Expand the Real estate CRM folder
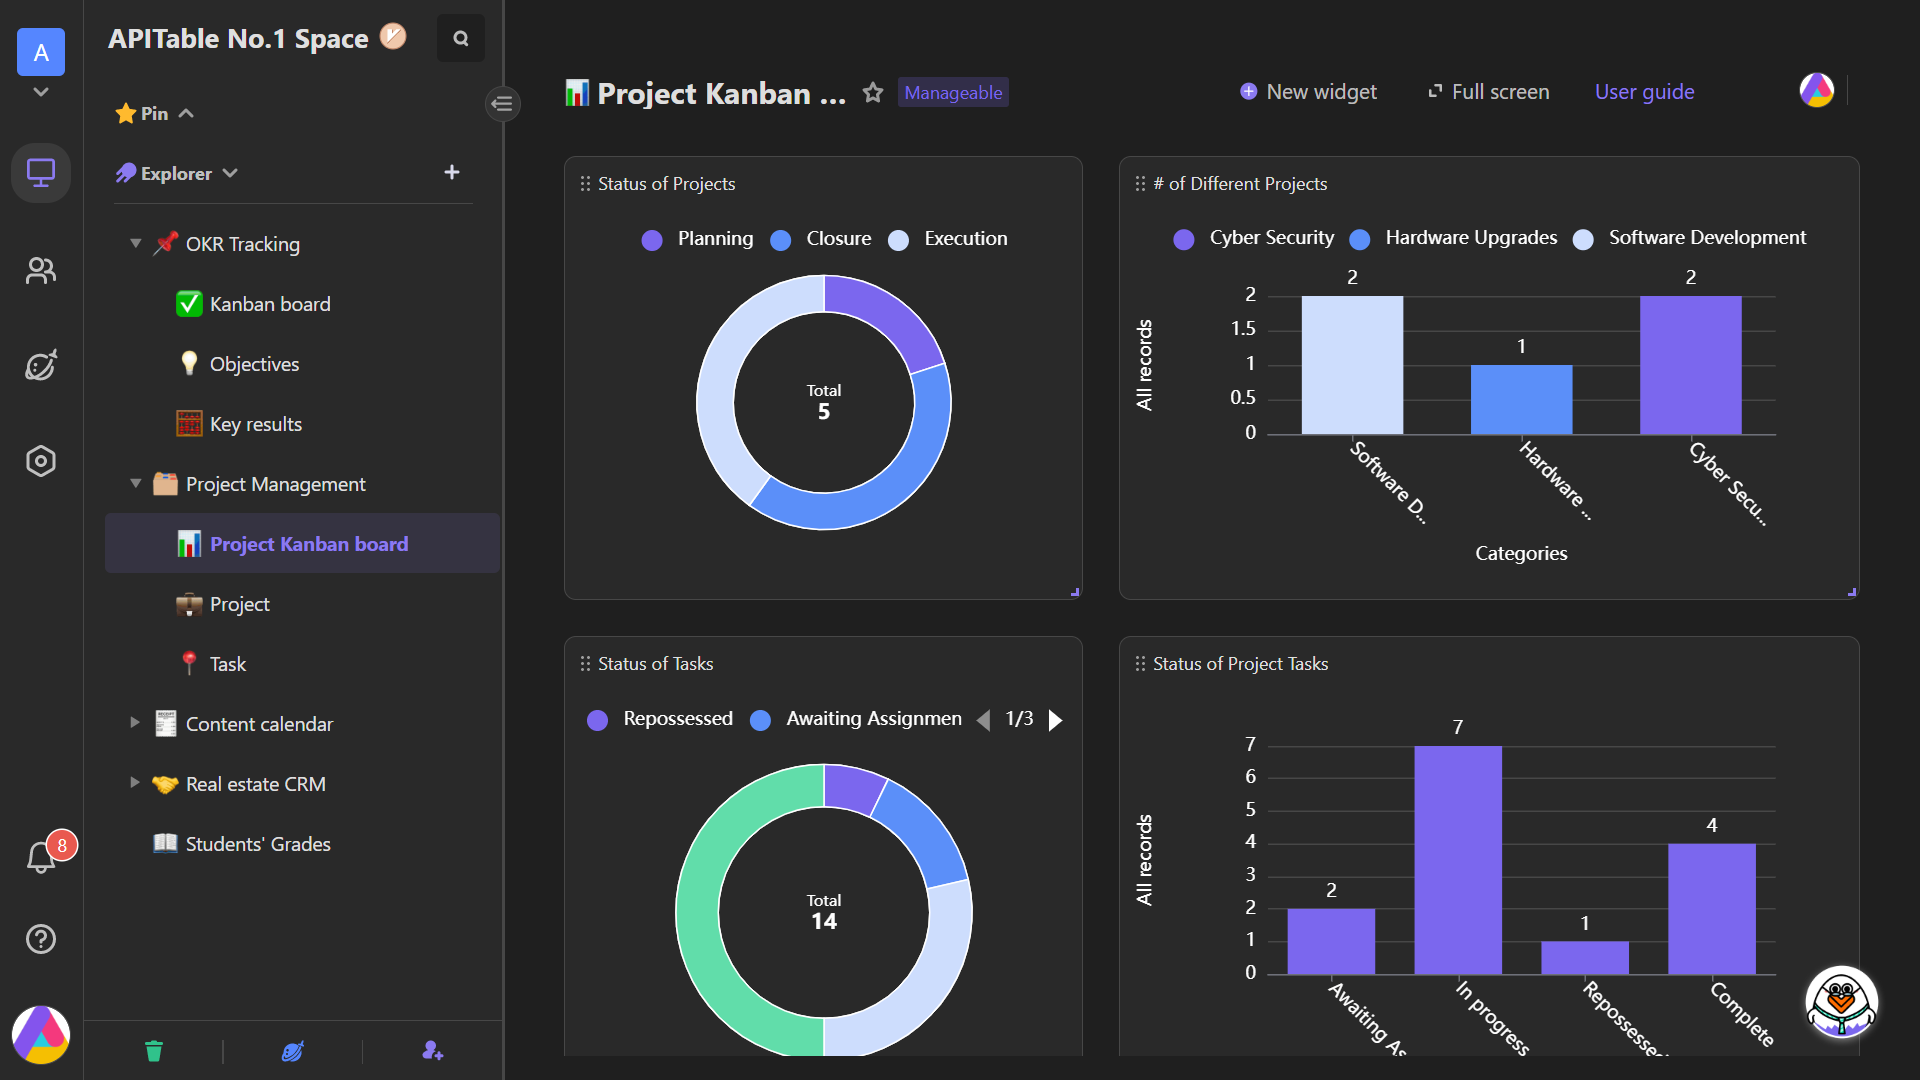Viewport: 1920px width, 1080px height. click(x=135, y=783)
